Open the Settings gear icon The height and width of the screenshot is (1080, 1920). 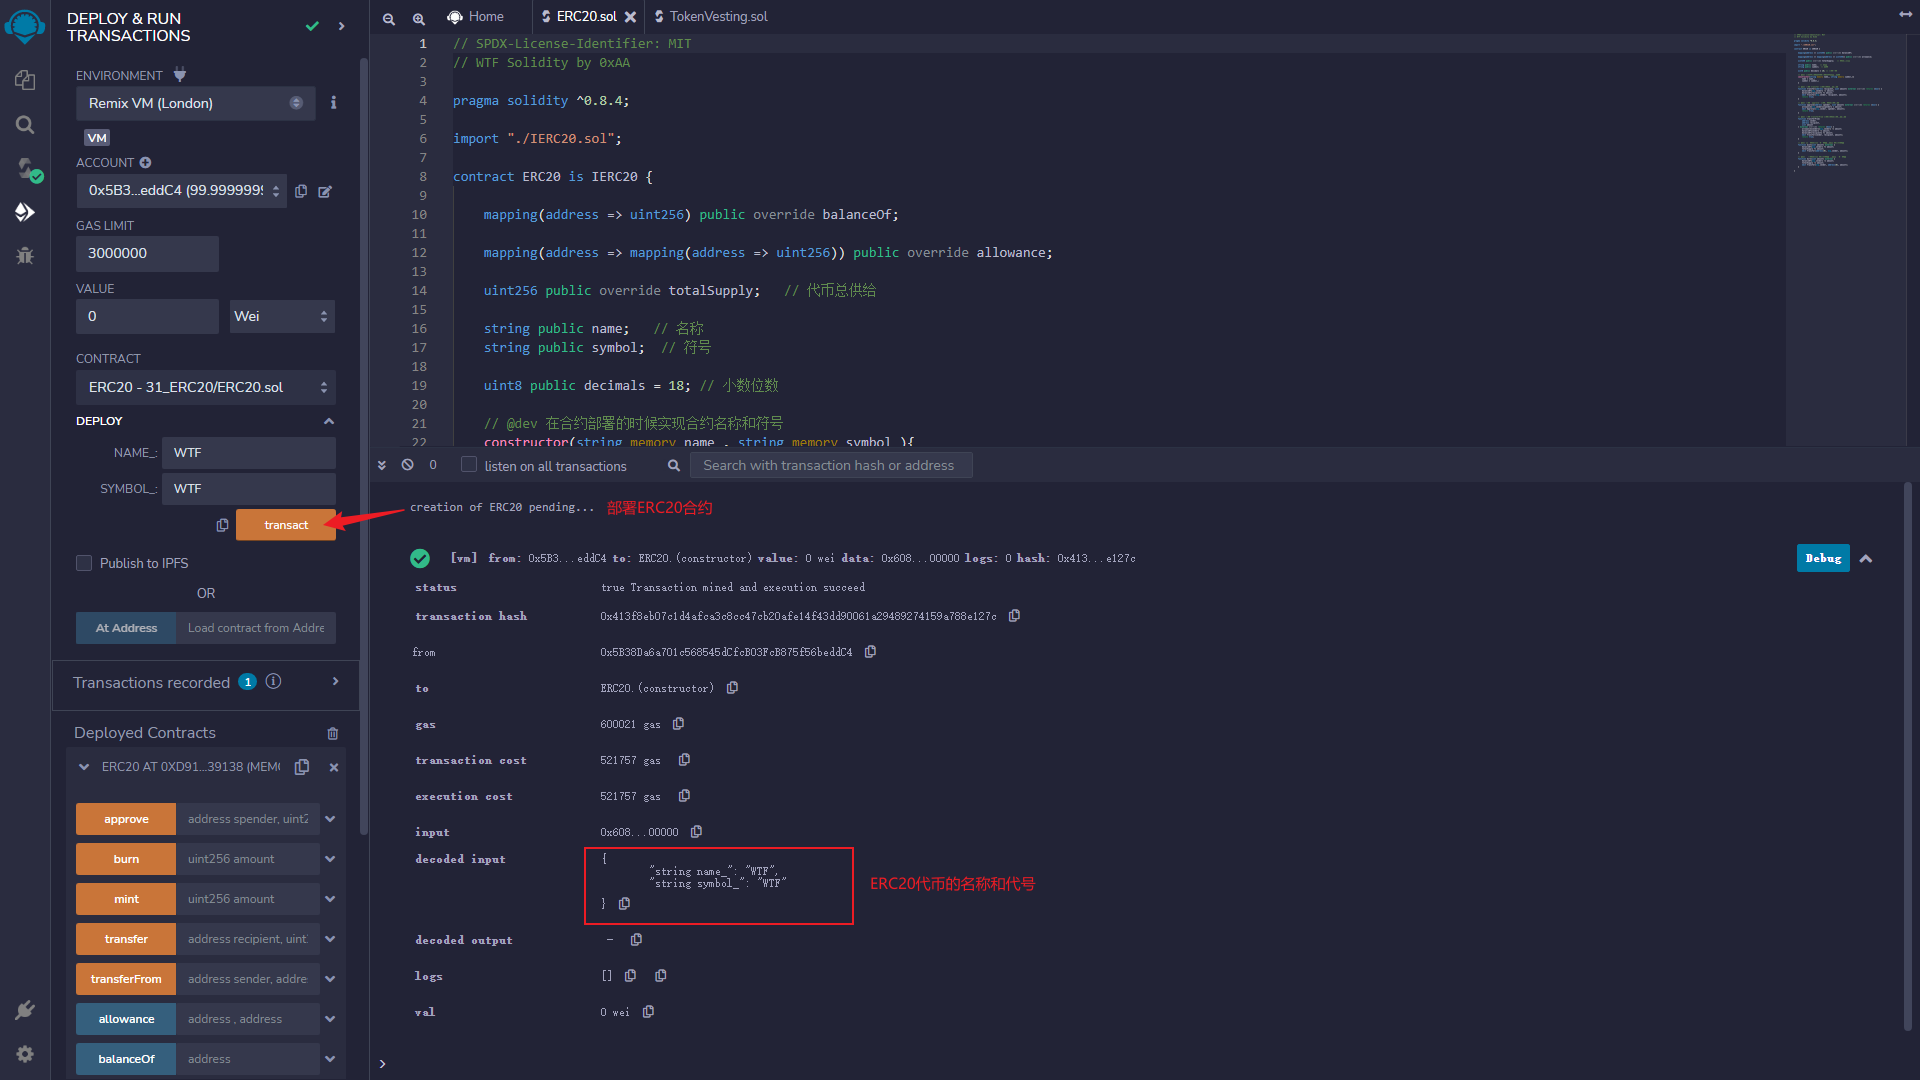tap(25, 1054)
